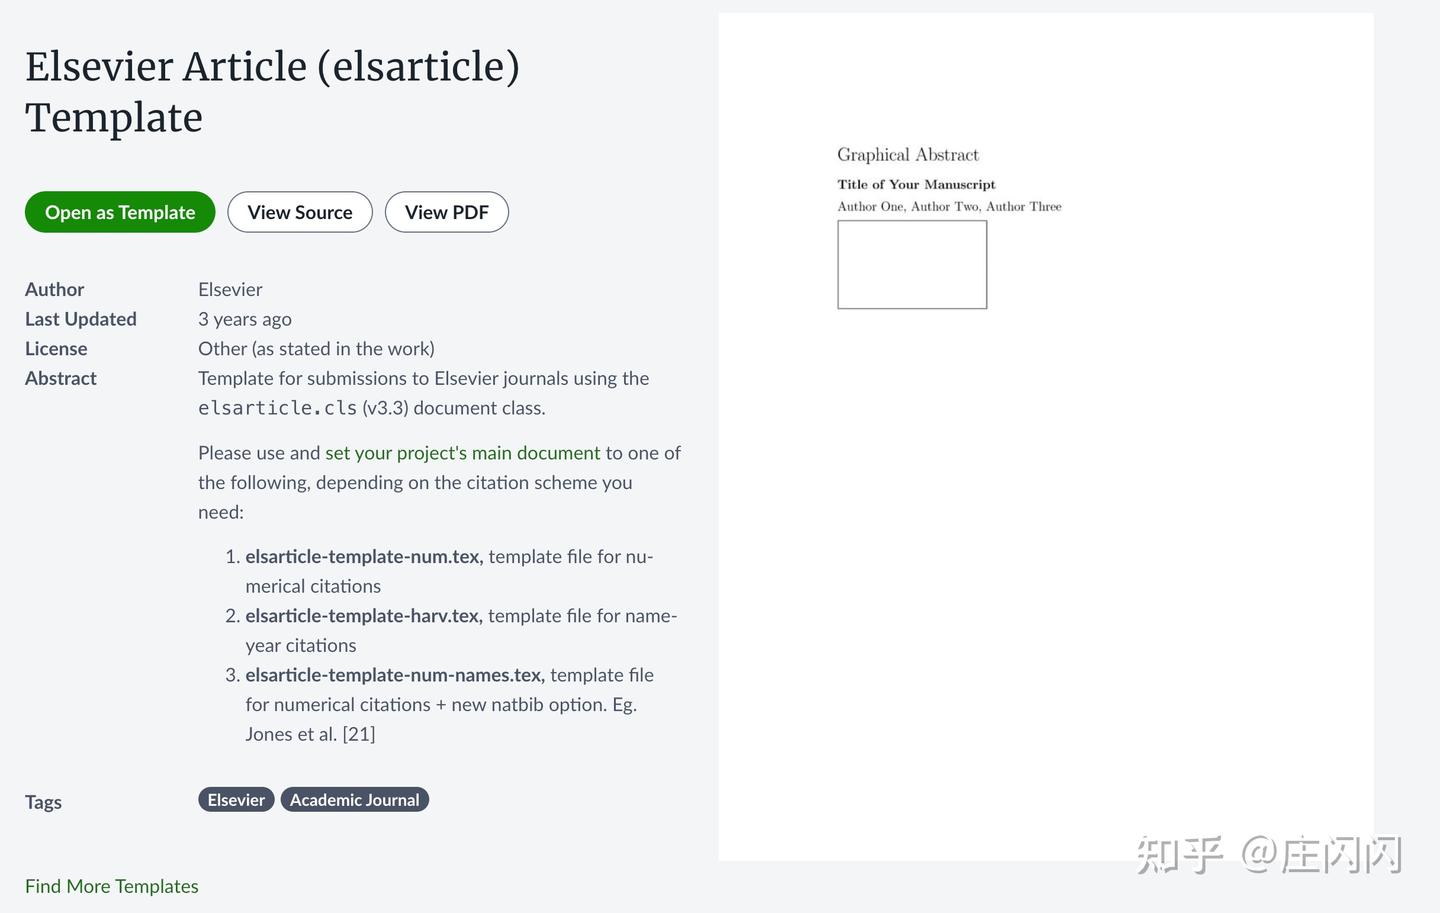Click the Open as Template button

pyautogui.click(x=120, y=212)
